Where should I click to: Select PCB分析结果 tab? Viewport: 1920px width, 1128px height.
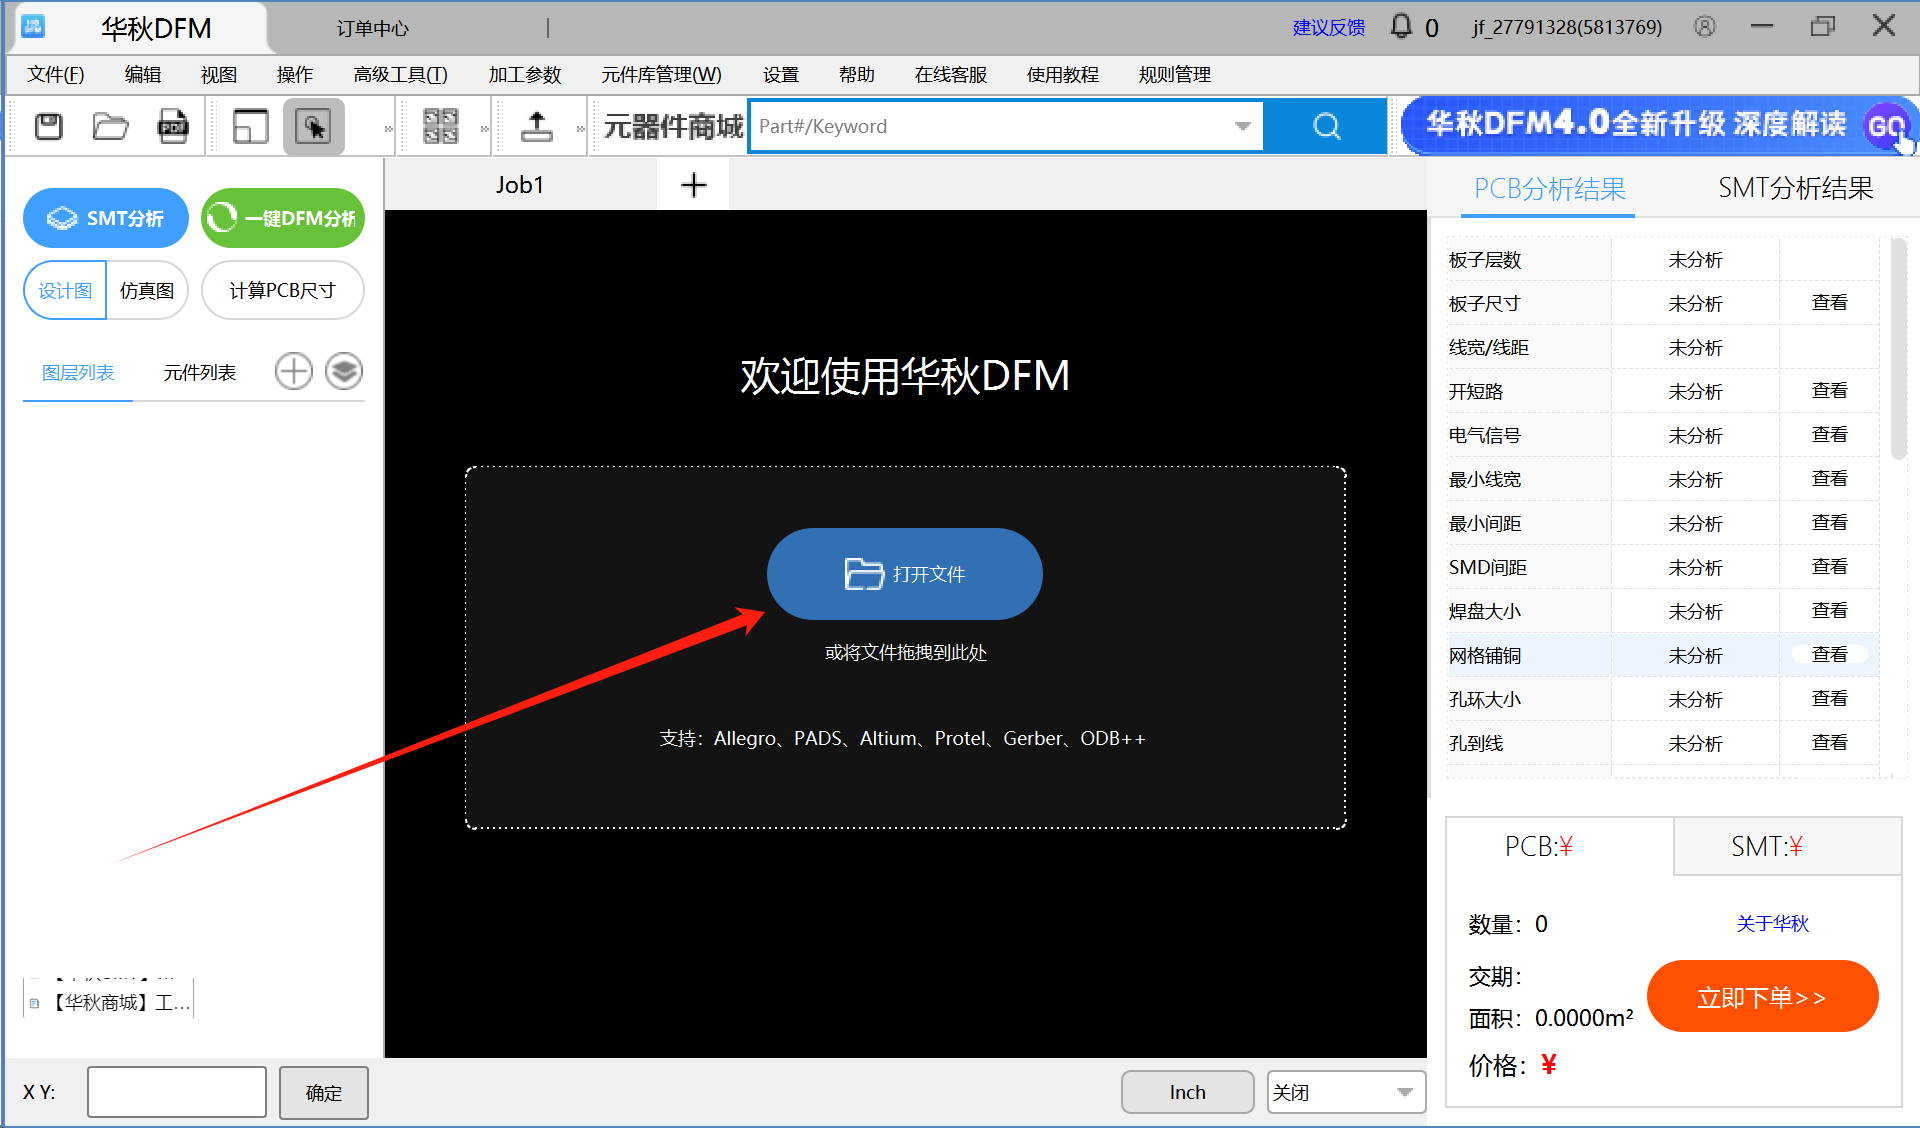point(1548,188)
